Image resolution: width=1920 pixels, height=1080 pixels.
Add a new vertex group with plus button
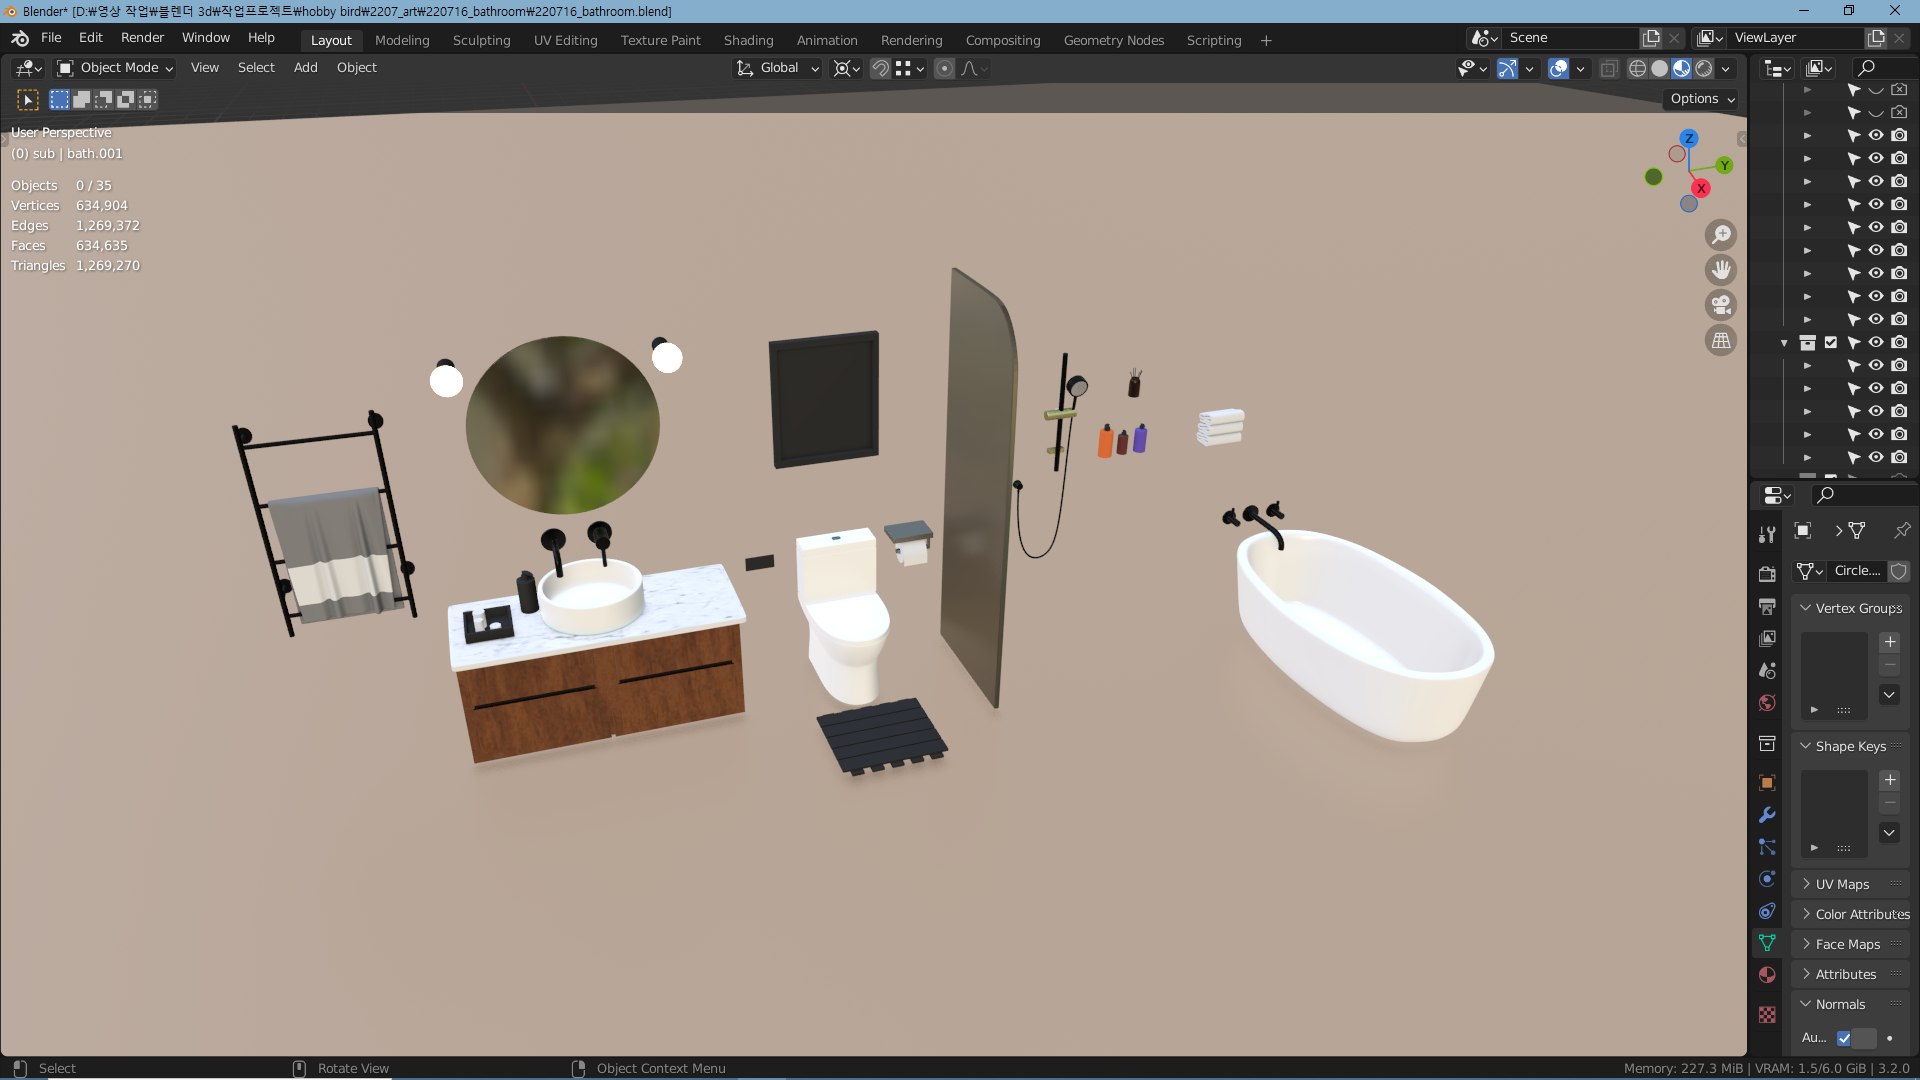pyautogui.click(x=1890, y=642)
